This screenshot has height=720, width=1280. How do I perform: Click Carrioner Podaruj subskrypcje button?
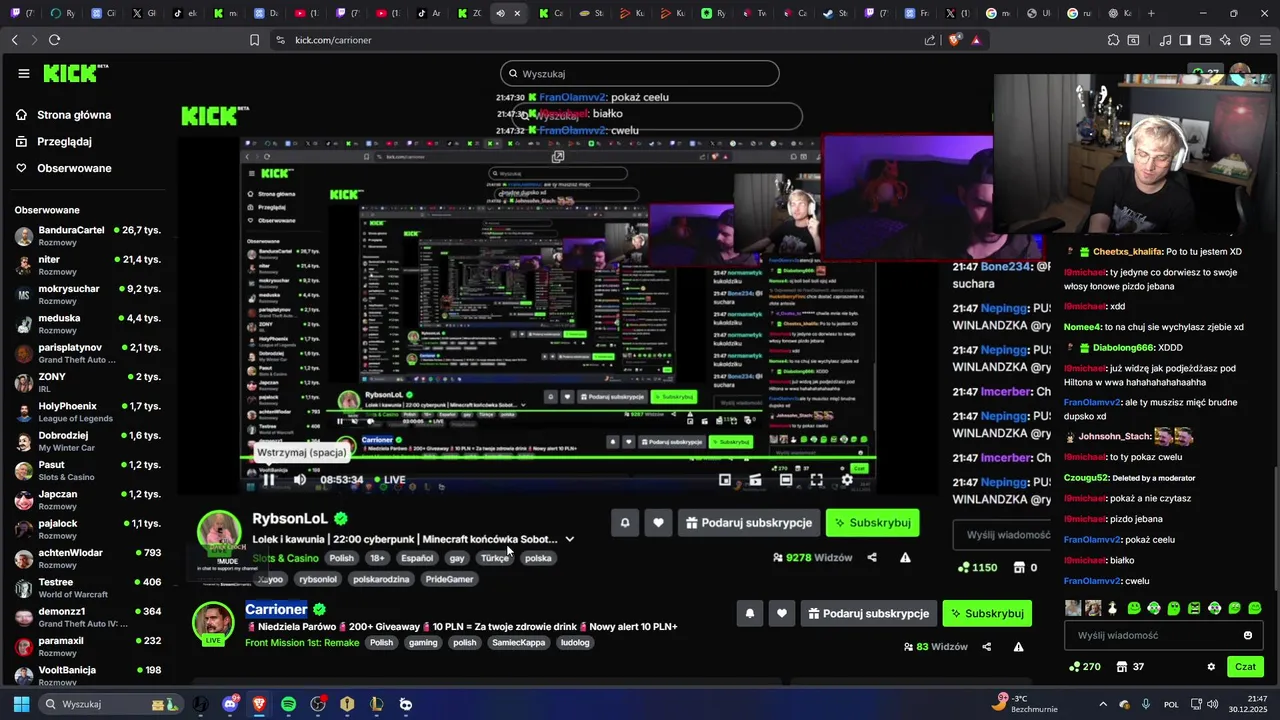868,614
